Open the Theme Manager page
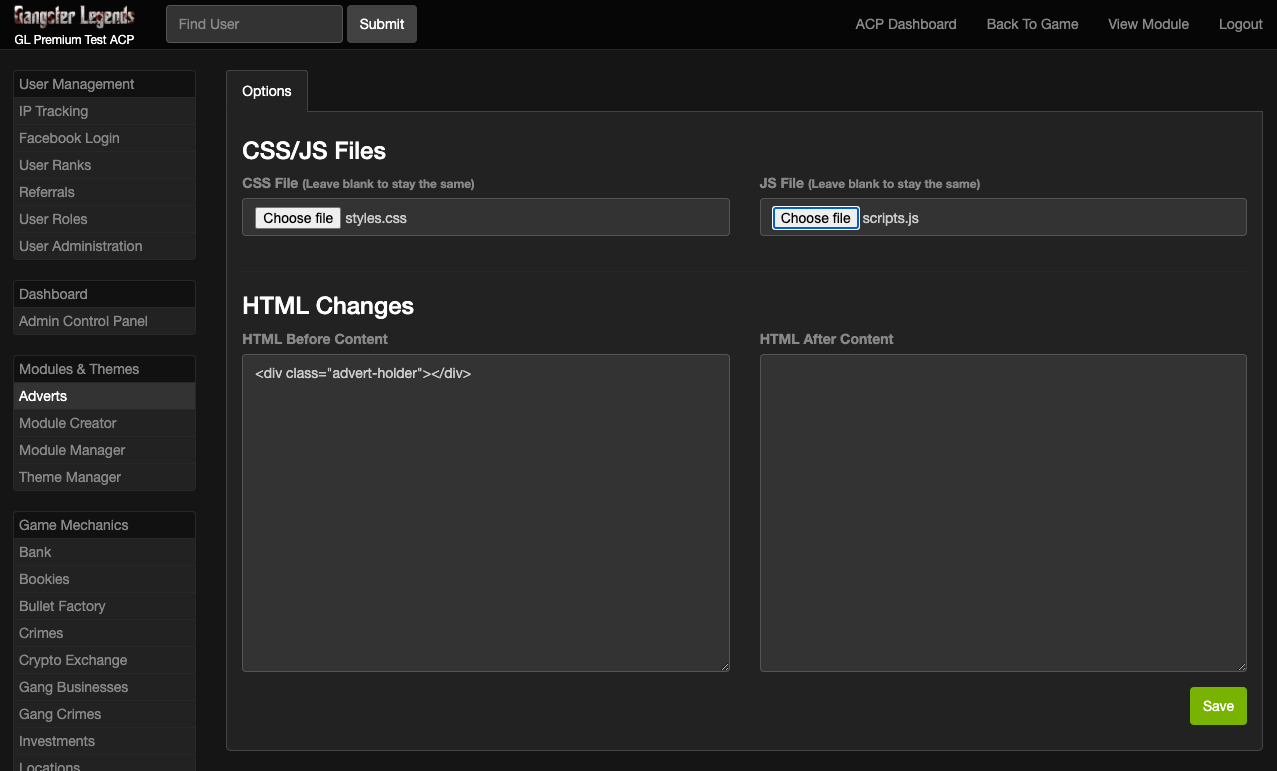This screenshot has width=1277, height=771. [x=70, y=477]
